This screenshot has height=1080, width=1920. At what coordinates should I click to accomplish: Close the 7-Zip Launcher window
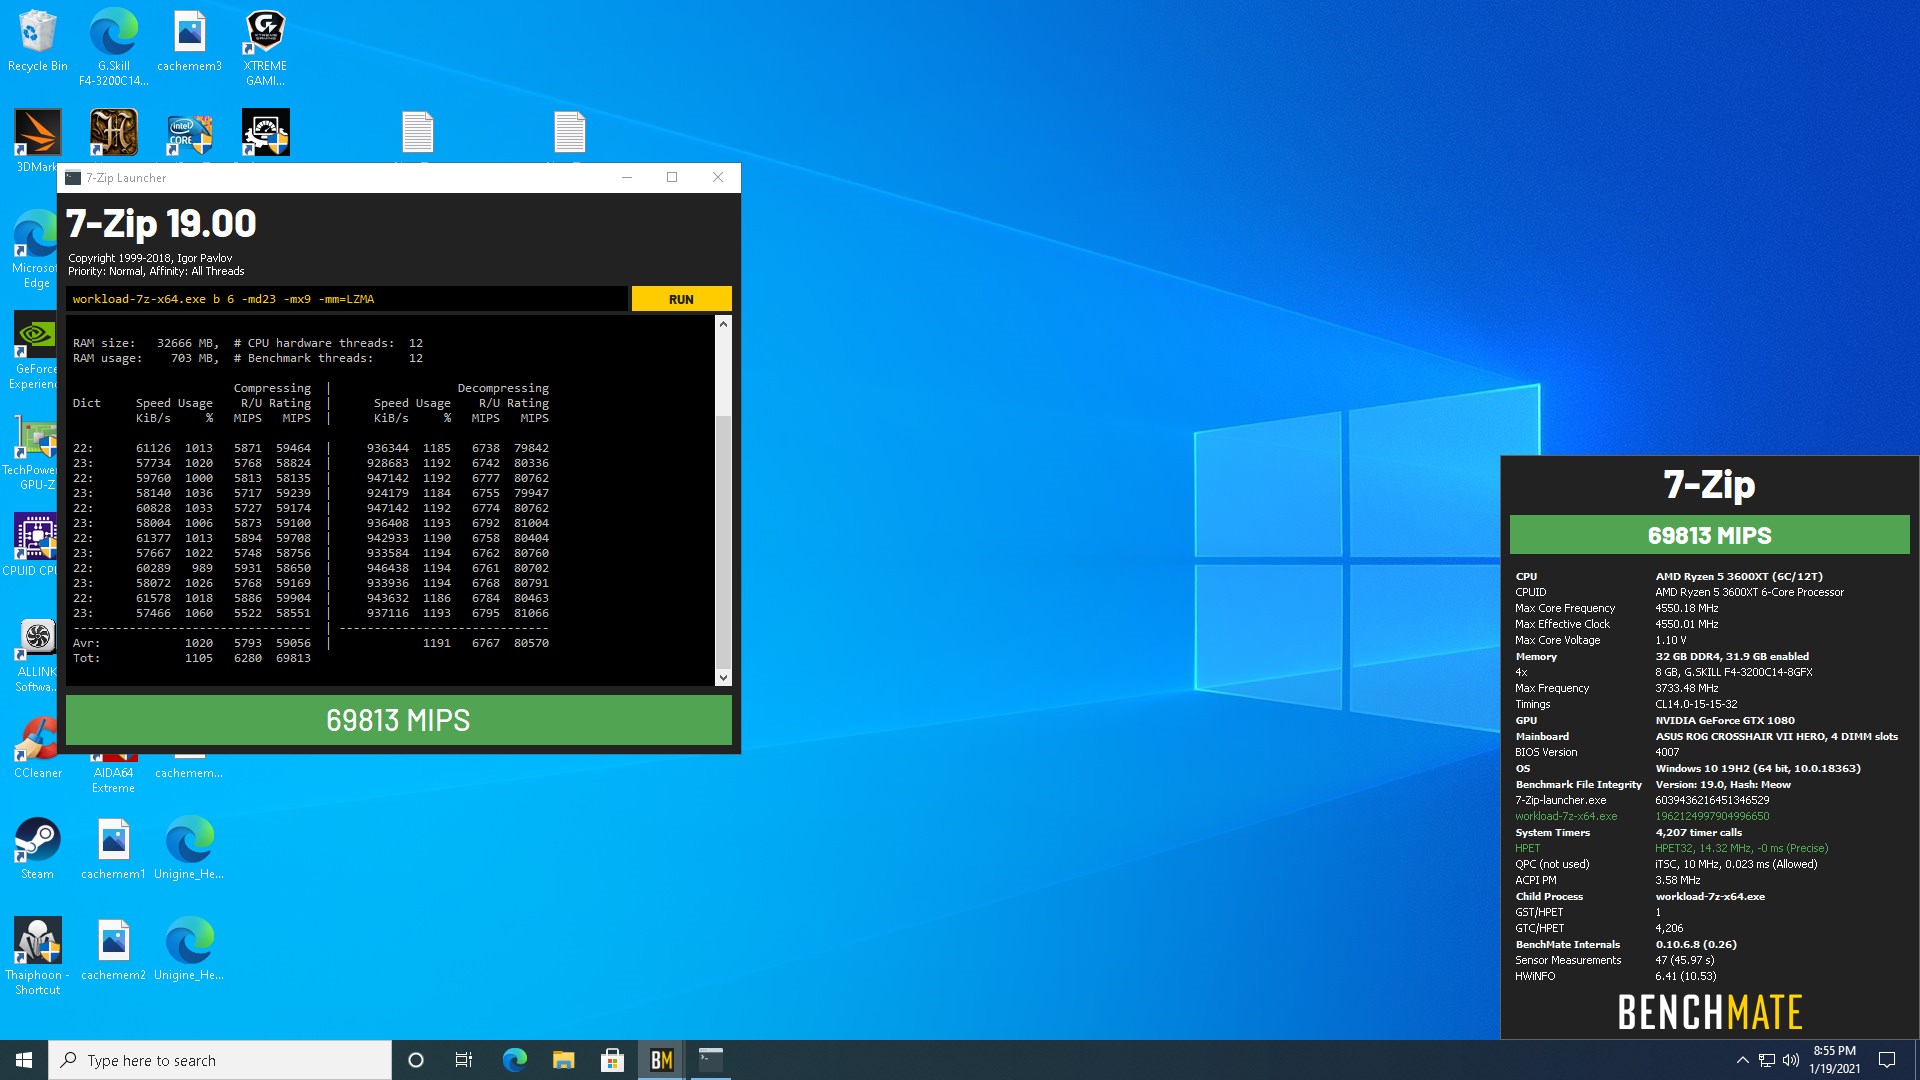[718, 178]
